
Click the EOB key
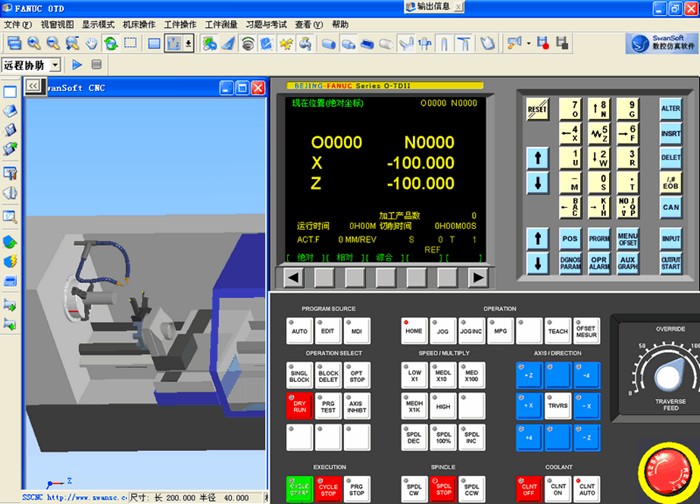point(671,183)
